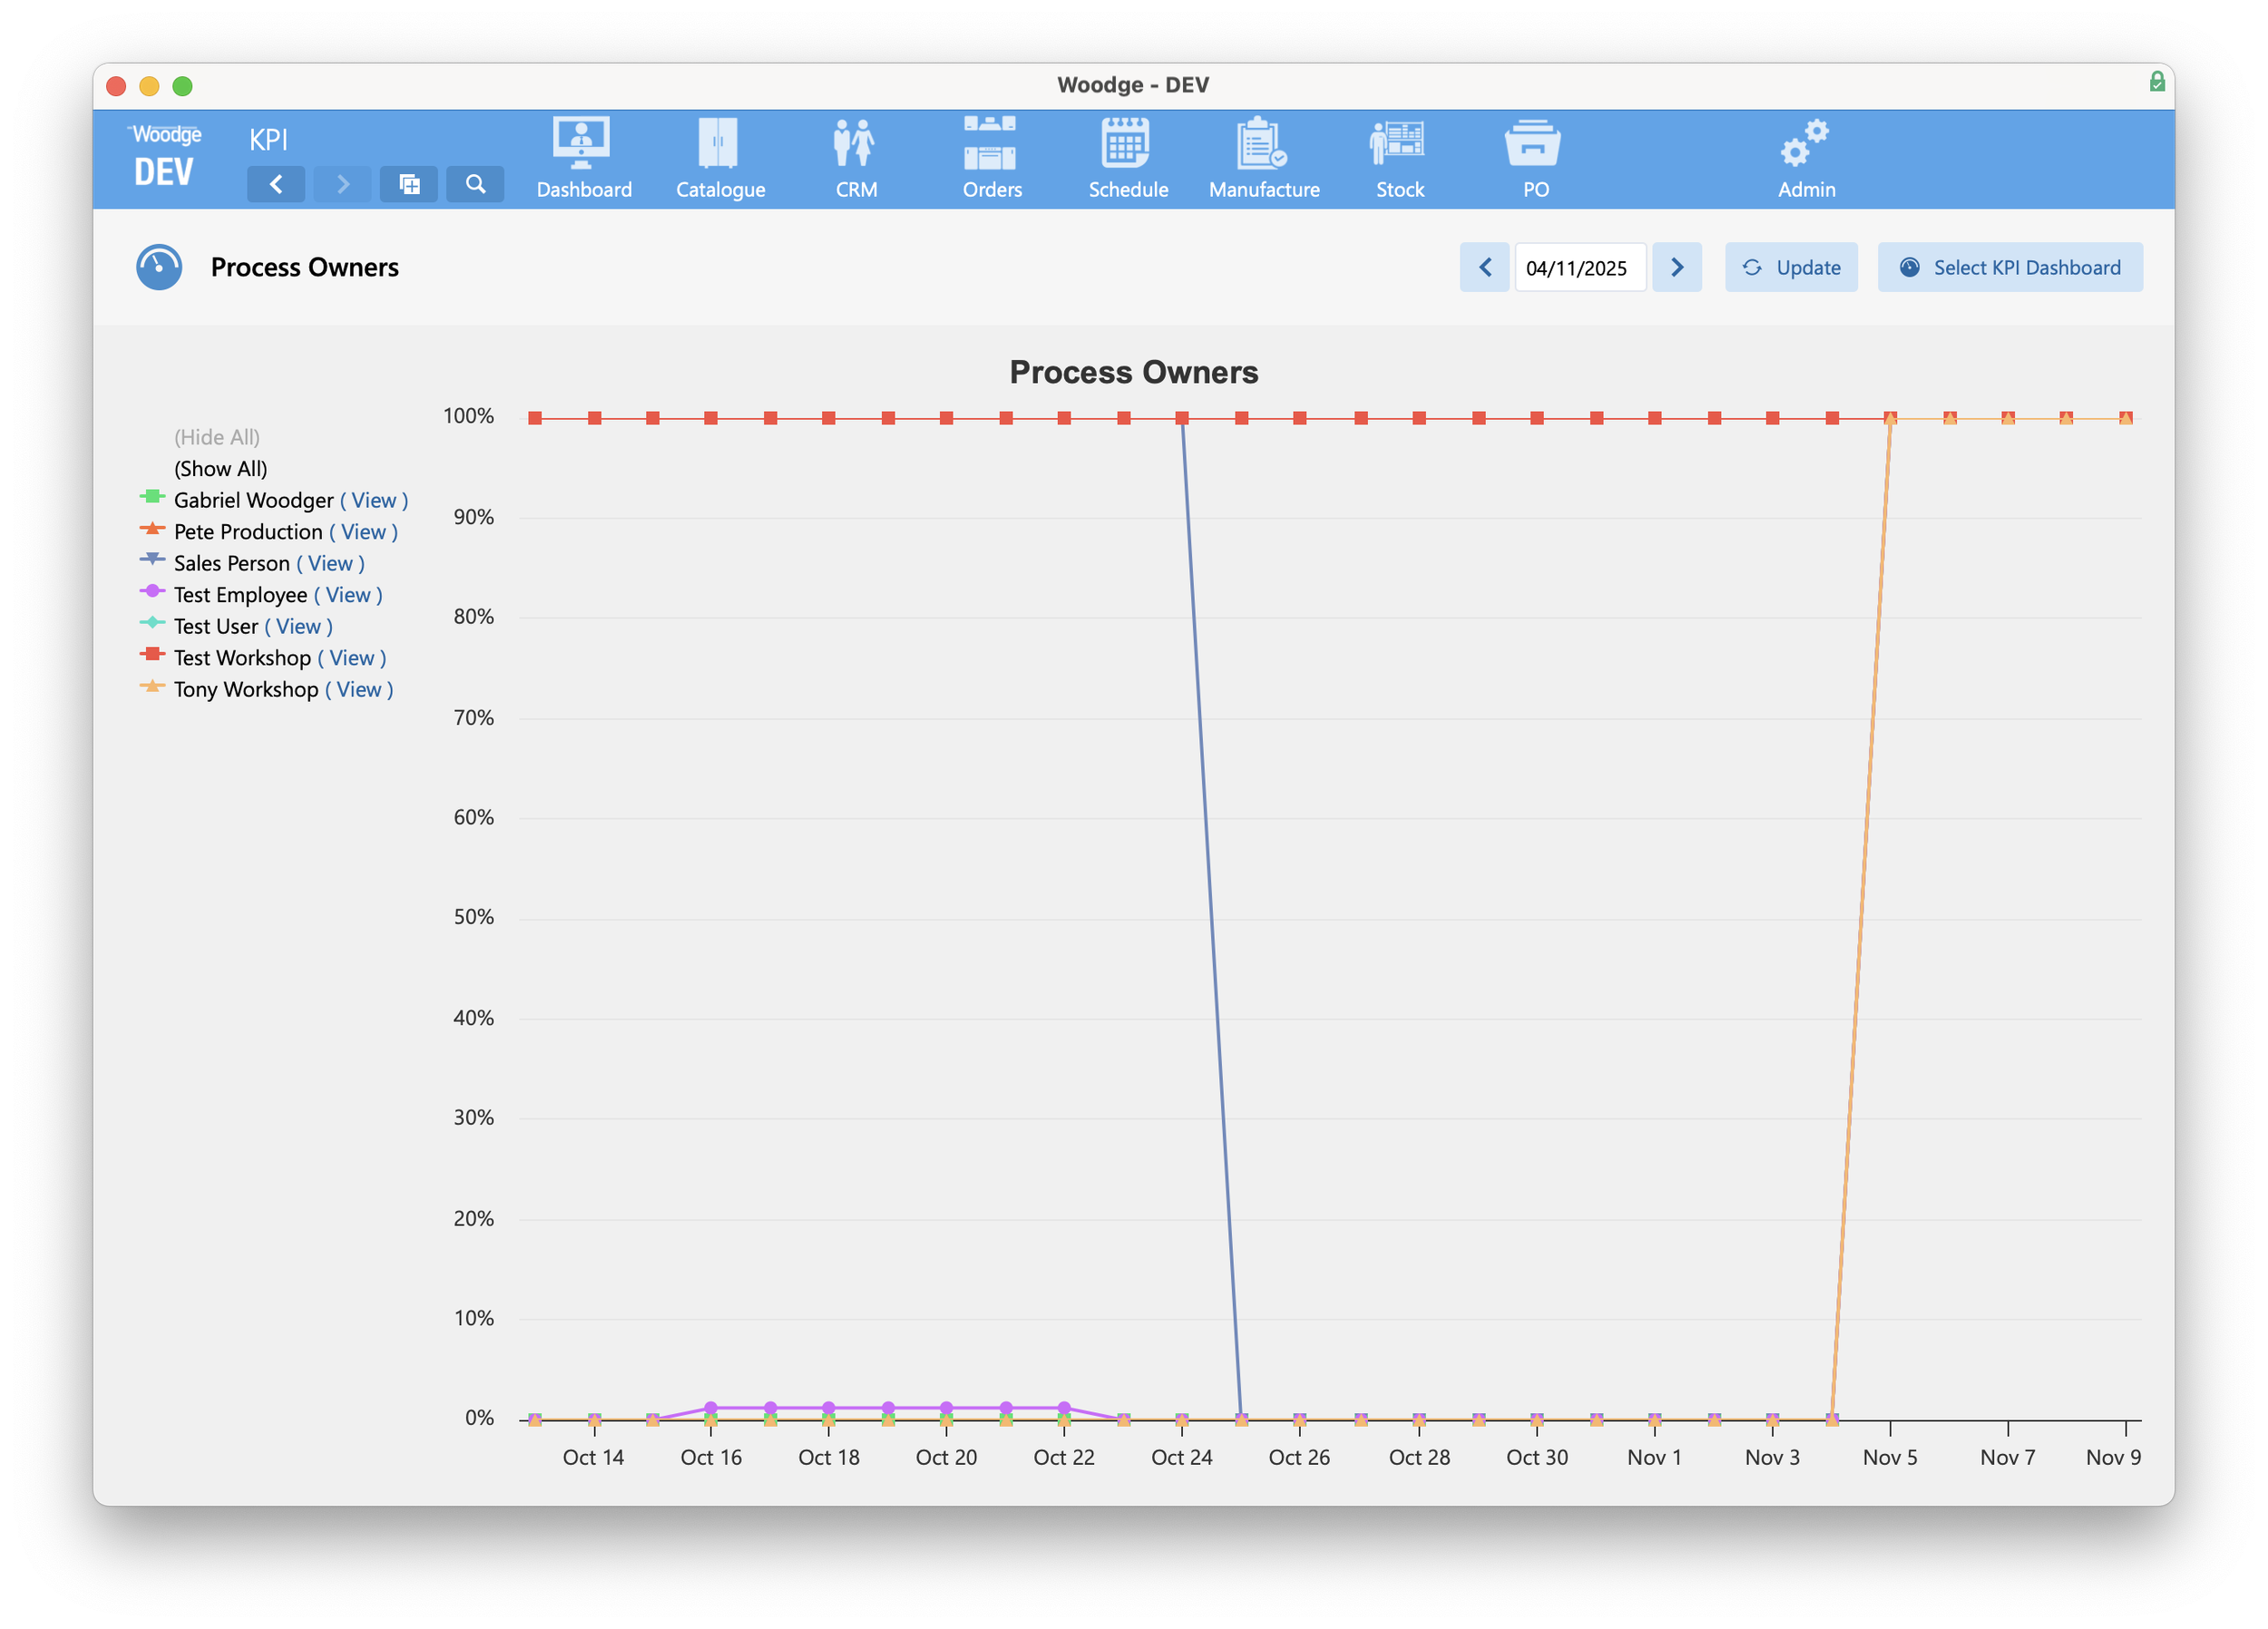Click the toolbar search magnifier button
This screenshot has width=2268, height=1629.
click(x=475, y=184)
